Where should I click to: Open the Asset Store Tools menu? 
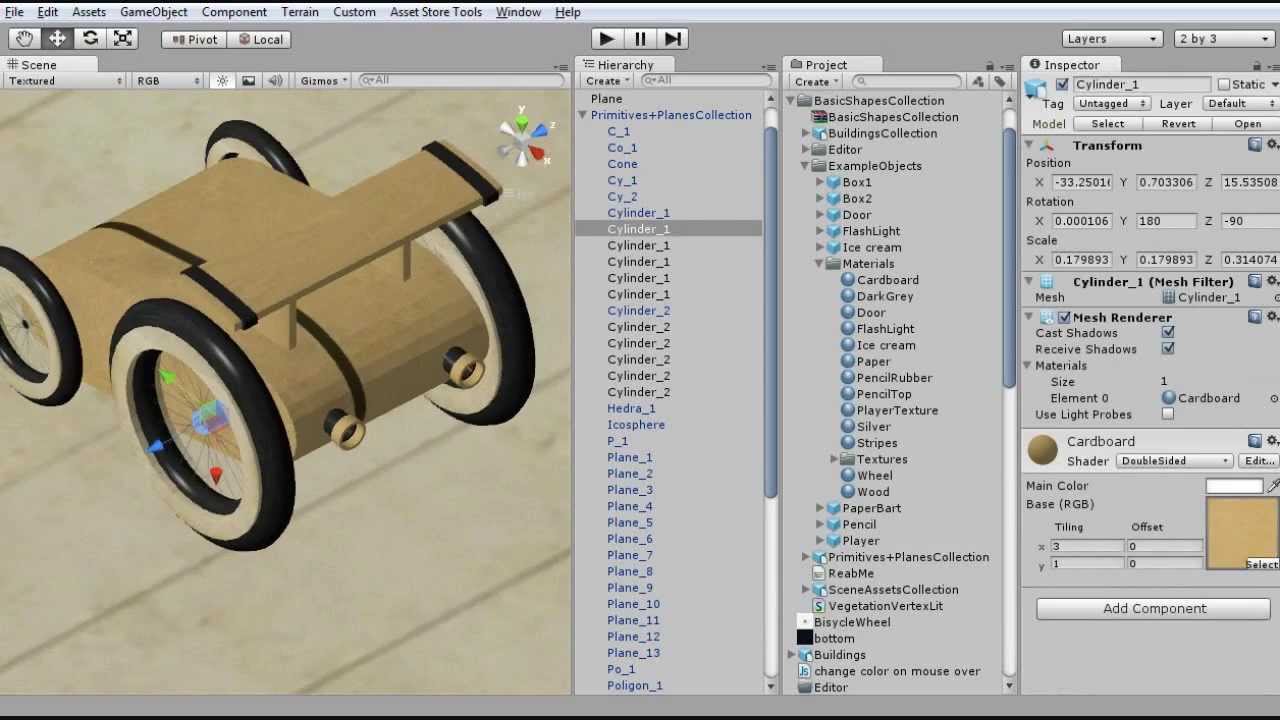coord(435,12)
